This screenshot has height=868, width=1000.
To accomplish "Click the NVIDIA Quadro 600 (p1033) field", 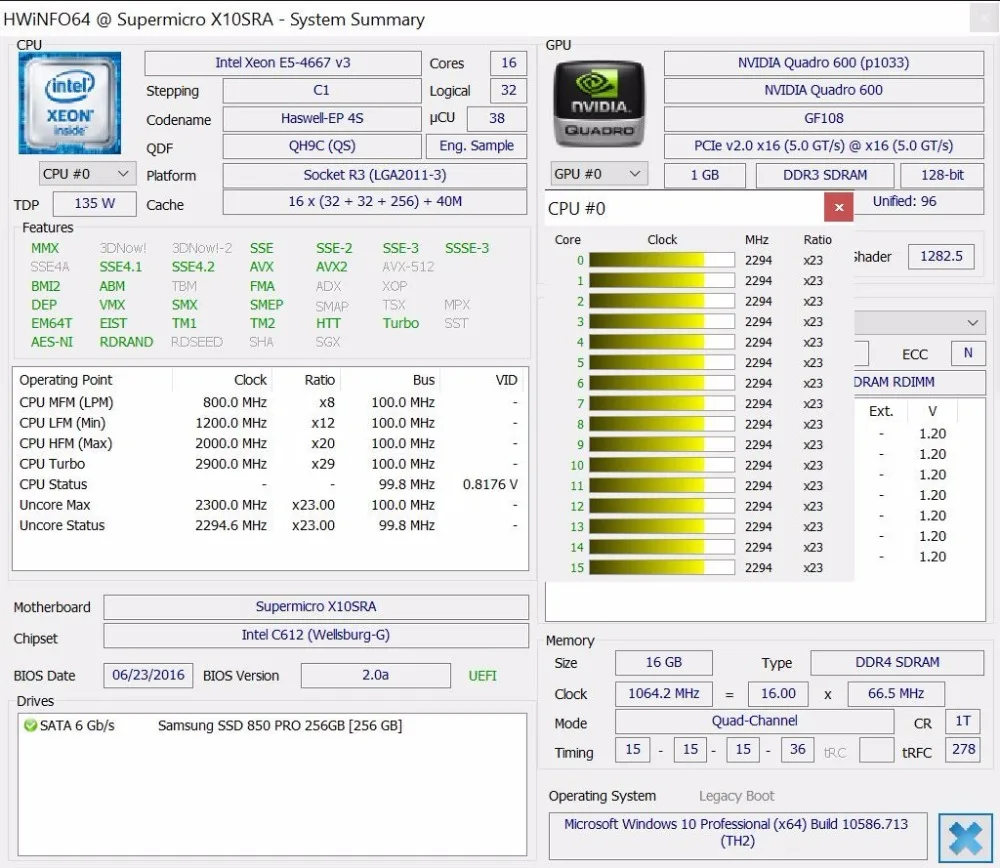I will point(823,63).
